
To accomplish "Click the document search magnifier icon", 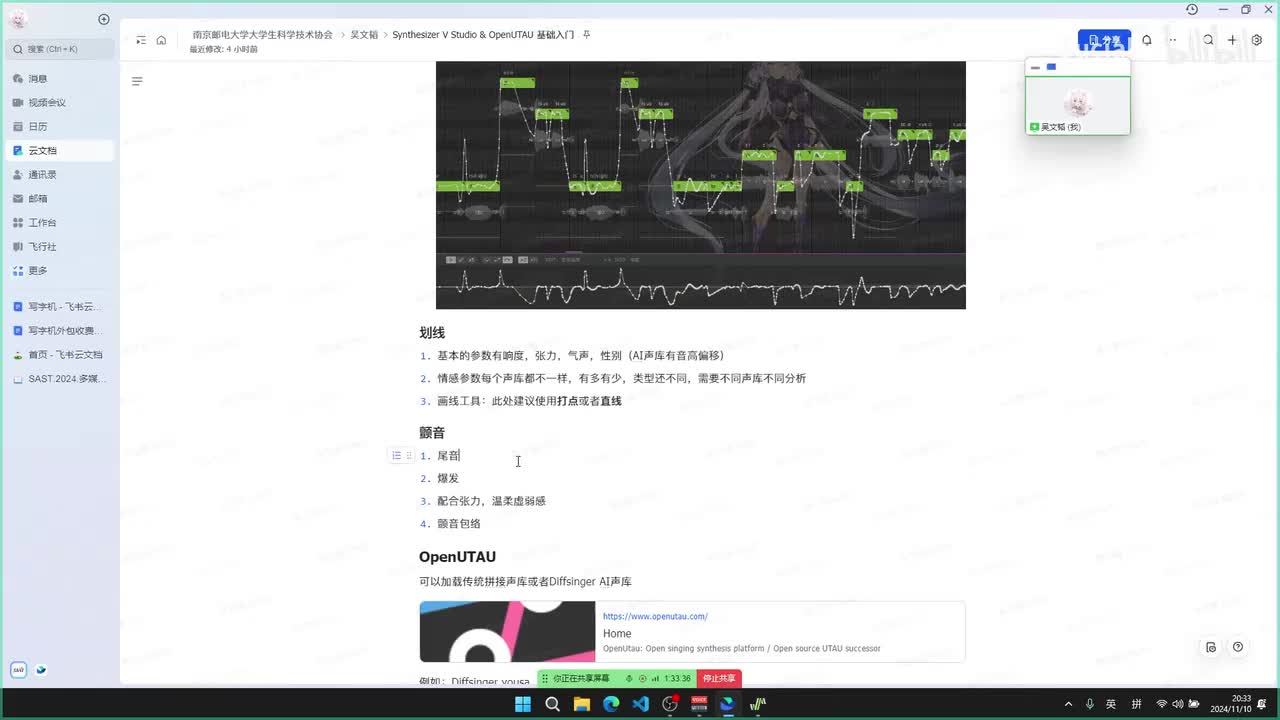I will pyautogui.click(x=1208, y=40).
